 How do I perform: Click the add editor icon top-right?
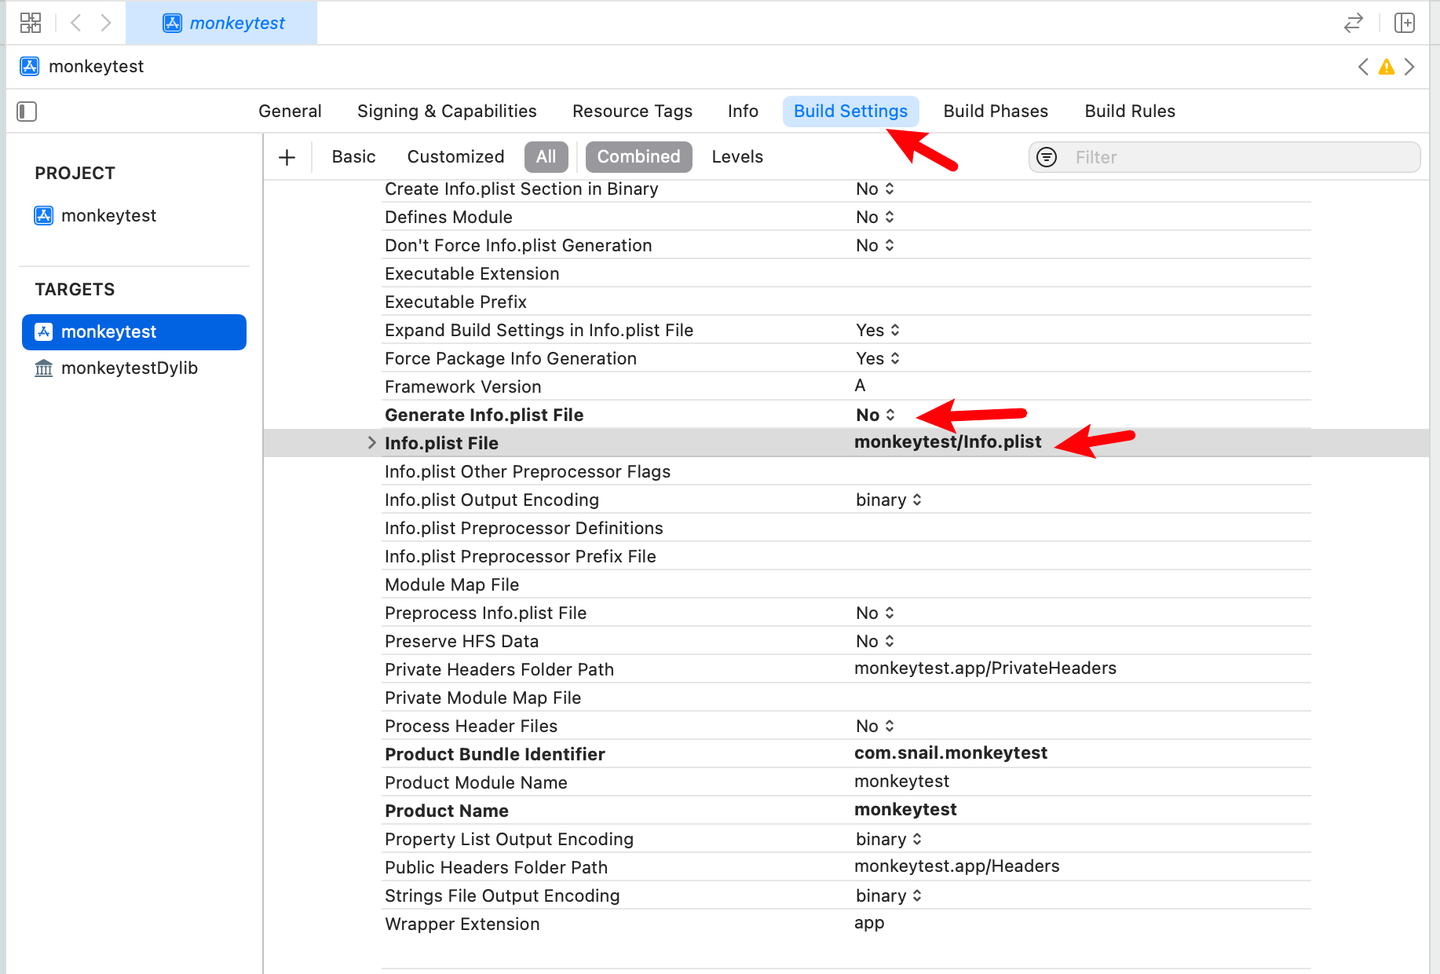[1404, 22]
